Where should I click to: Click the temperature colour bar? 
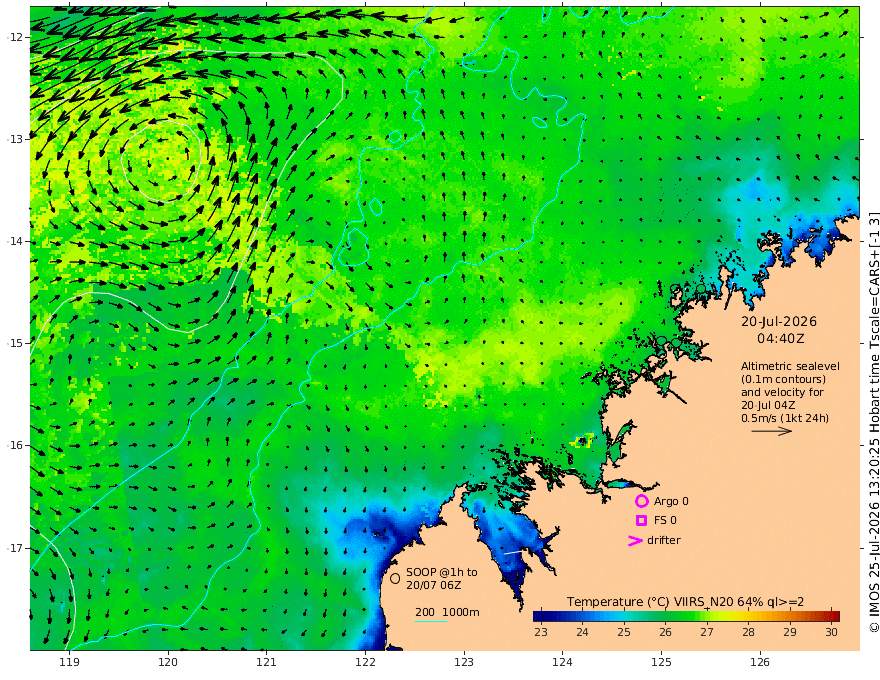(686, 616)
